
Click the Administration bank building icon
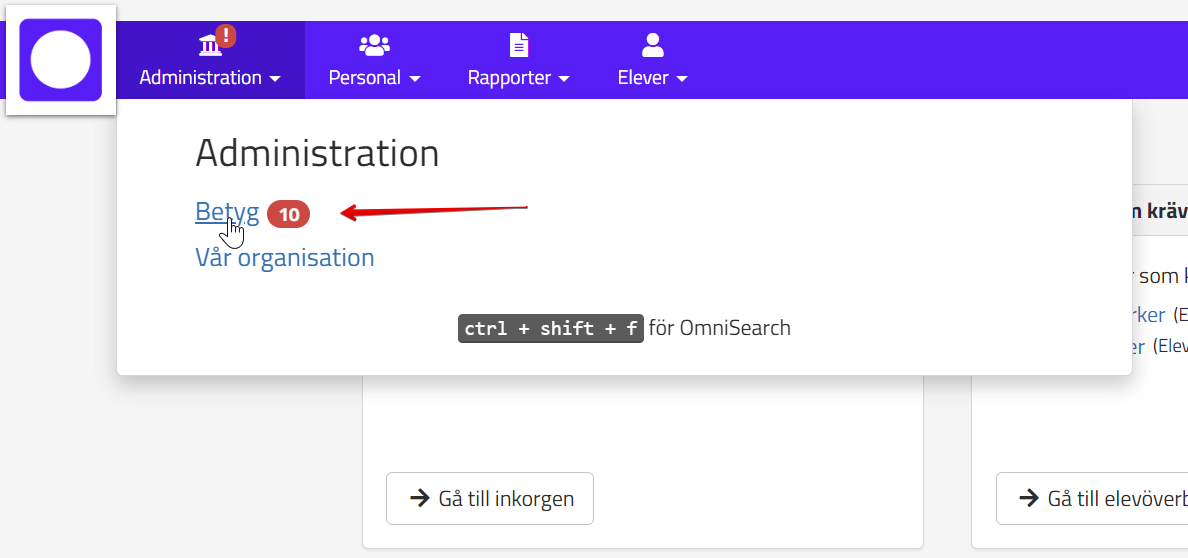coord(210,46)
